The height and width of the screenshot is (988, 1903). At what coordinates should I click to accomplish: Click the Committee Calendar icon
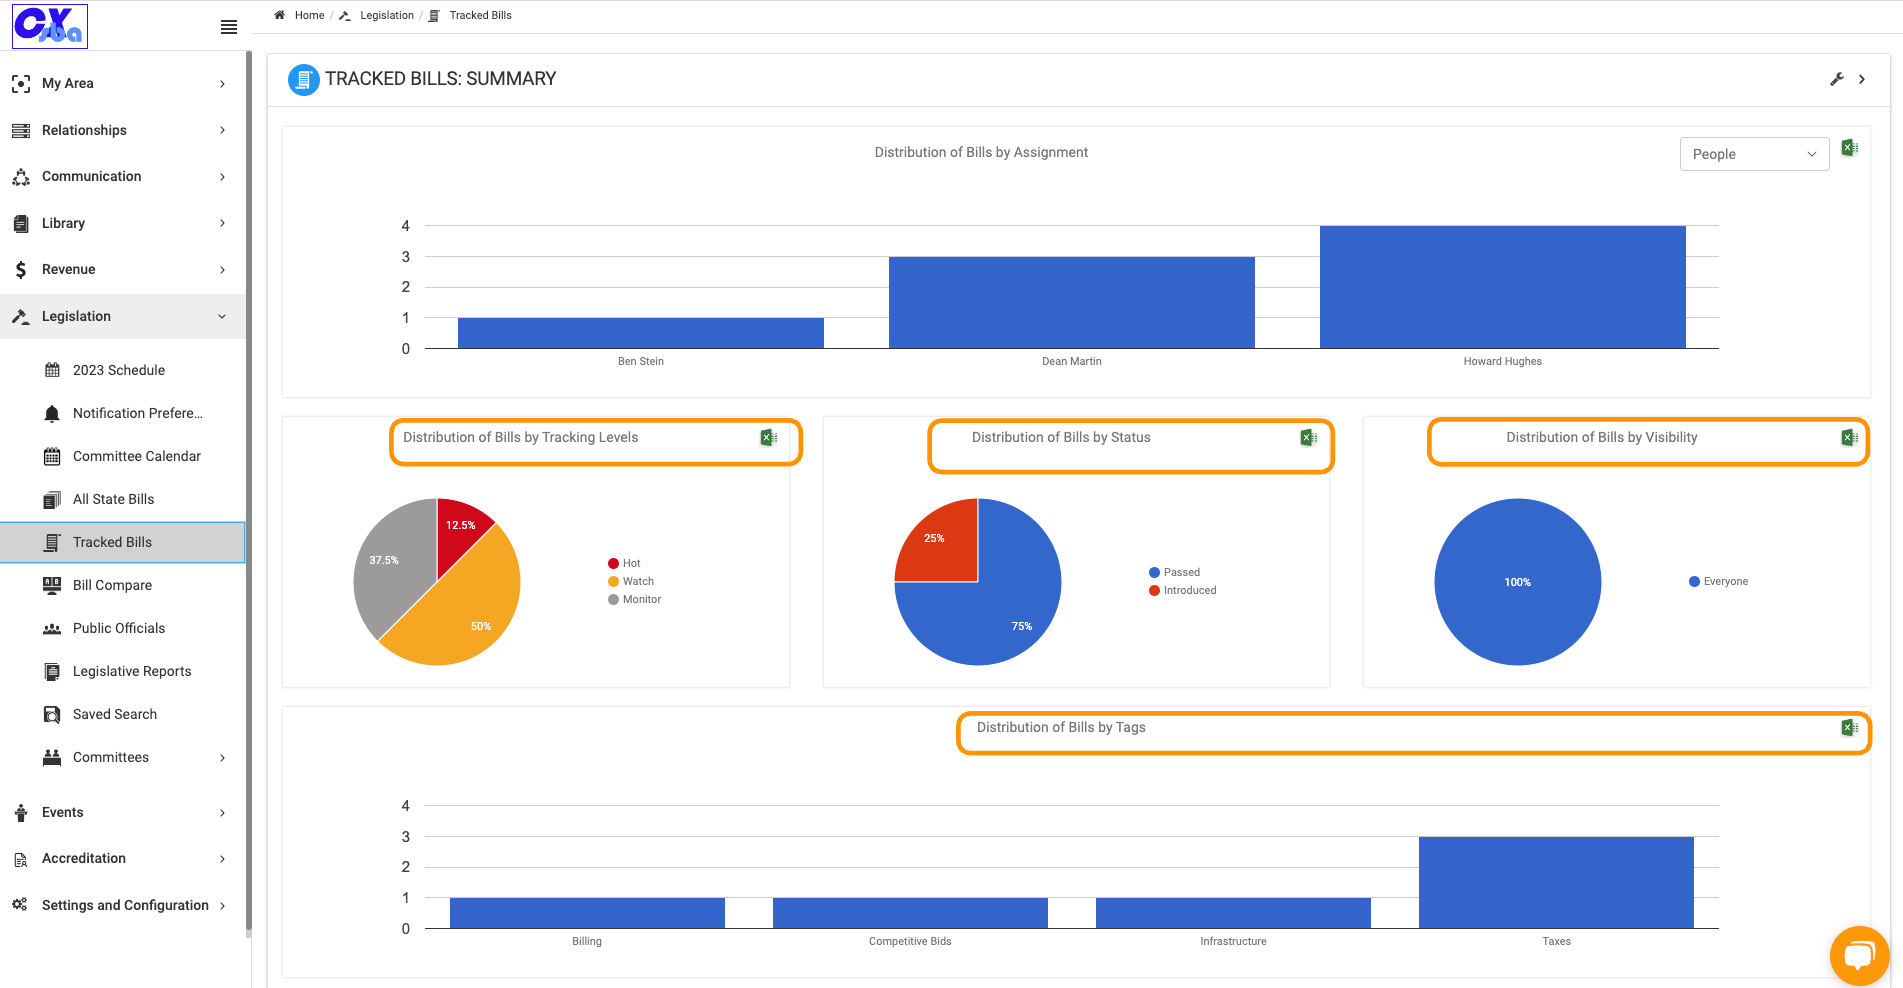click(52, 456)
